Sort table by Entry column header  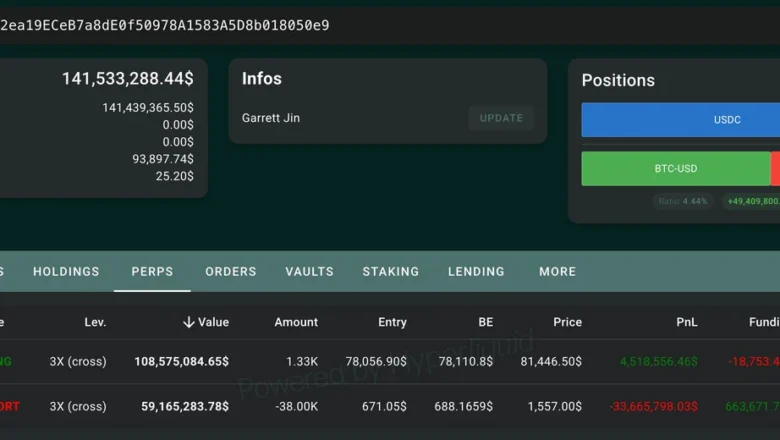pyautogui.click(x=392, y=322)
